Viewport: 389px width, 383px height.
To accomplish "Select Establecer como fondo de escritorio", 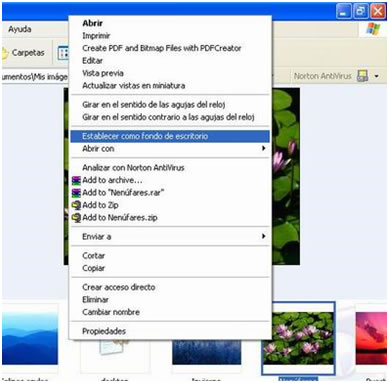I will pyautogui.click(x=170, y=136).
